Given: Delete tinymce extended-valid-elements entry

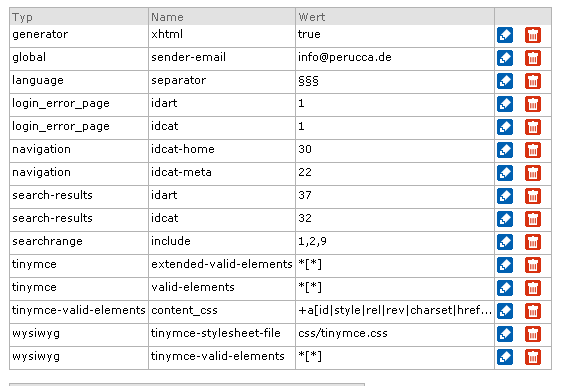Looking at the screenshot, I should tap(533, 265).
